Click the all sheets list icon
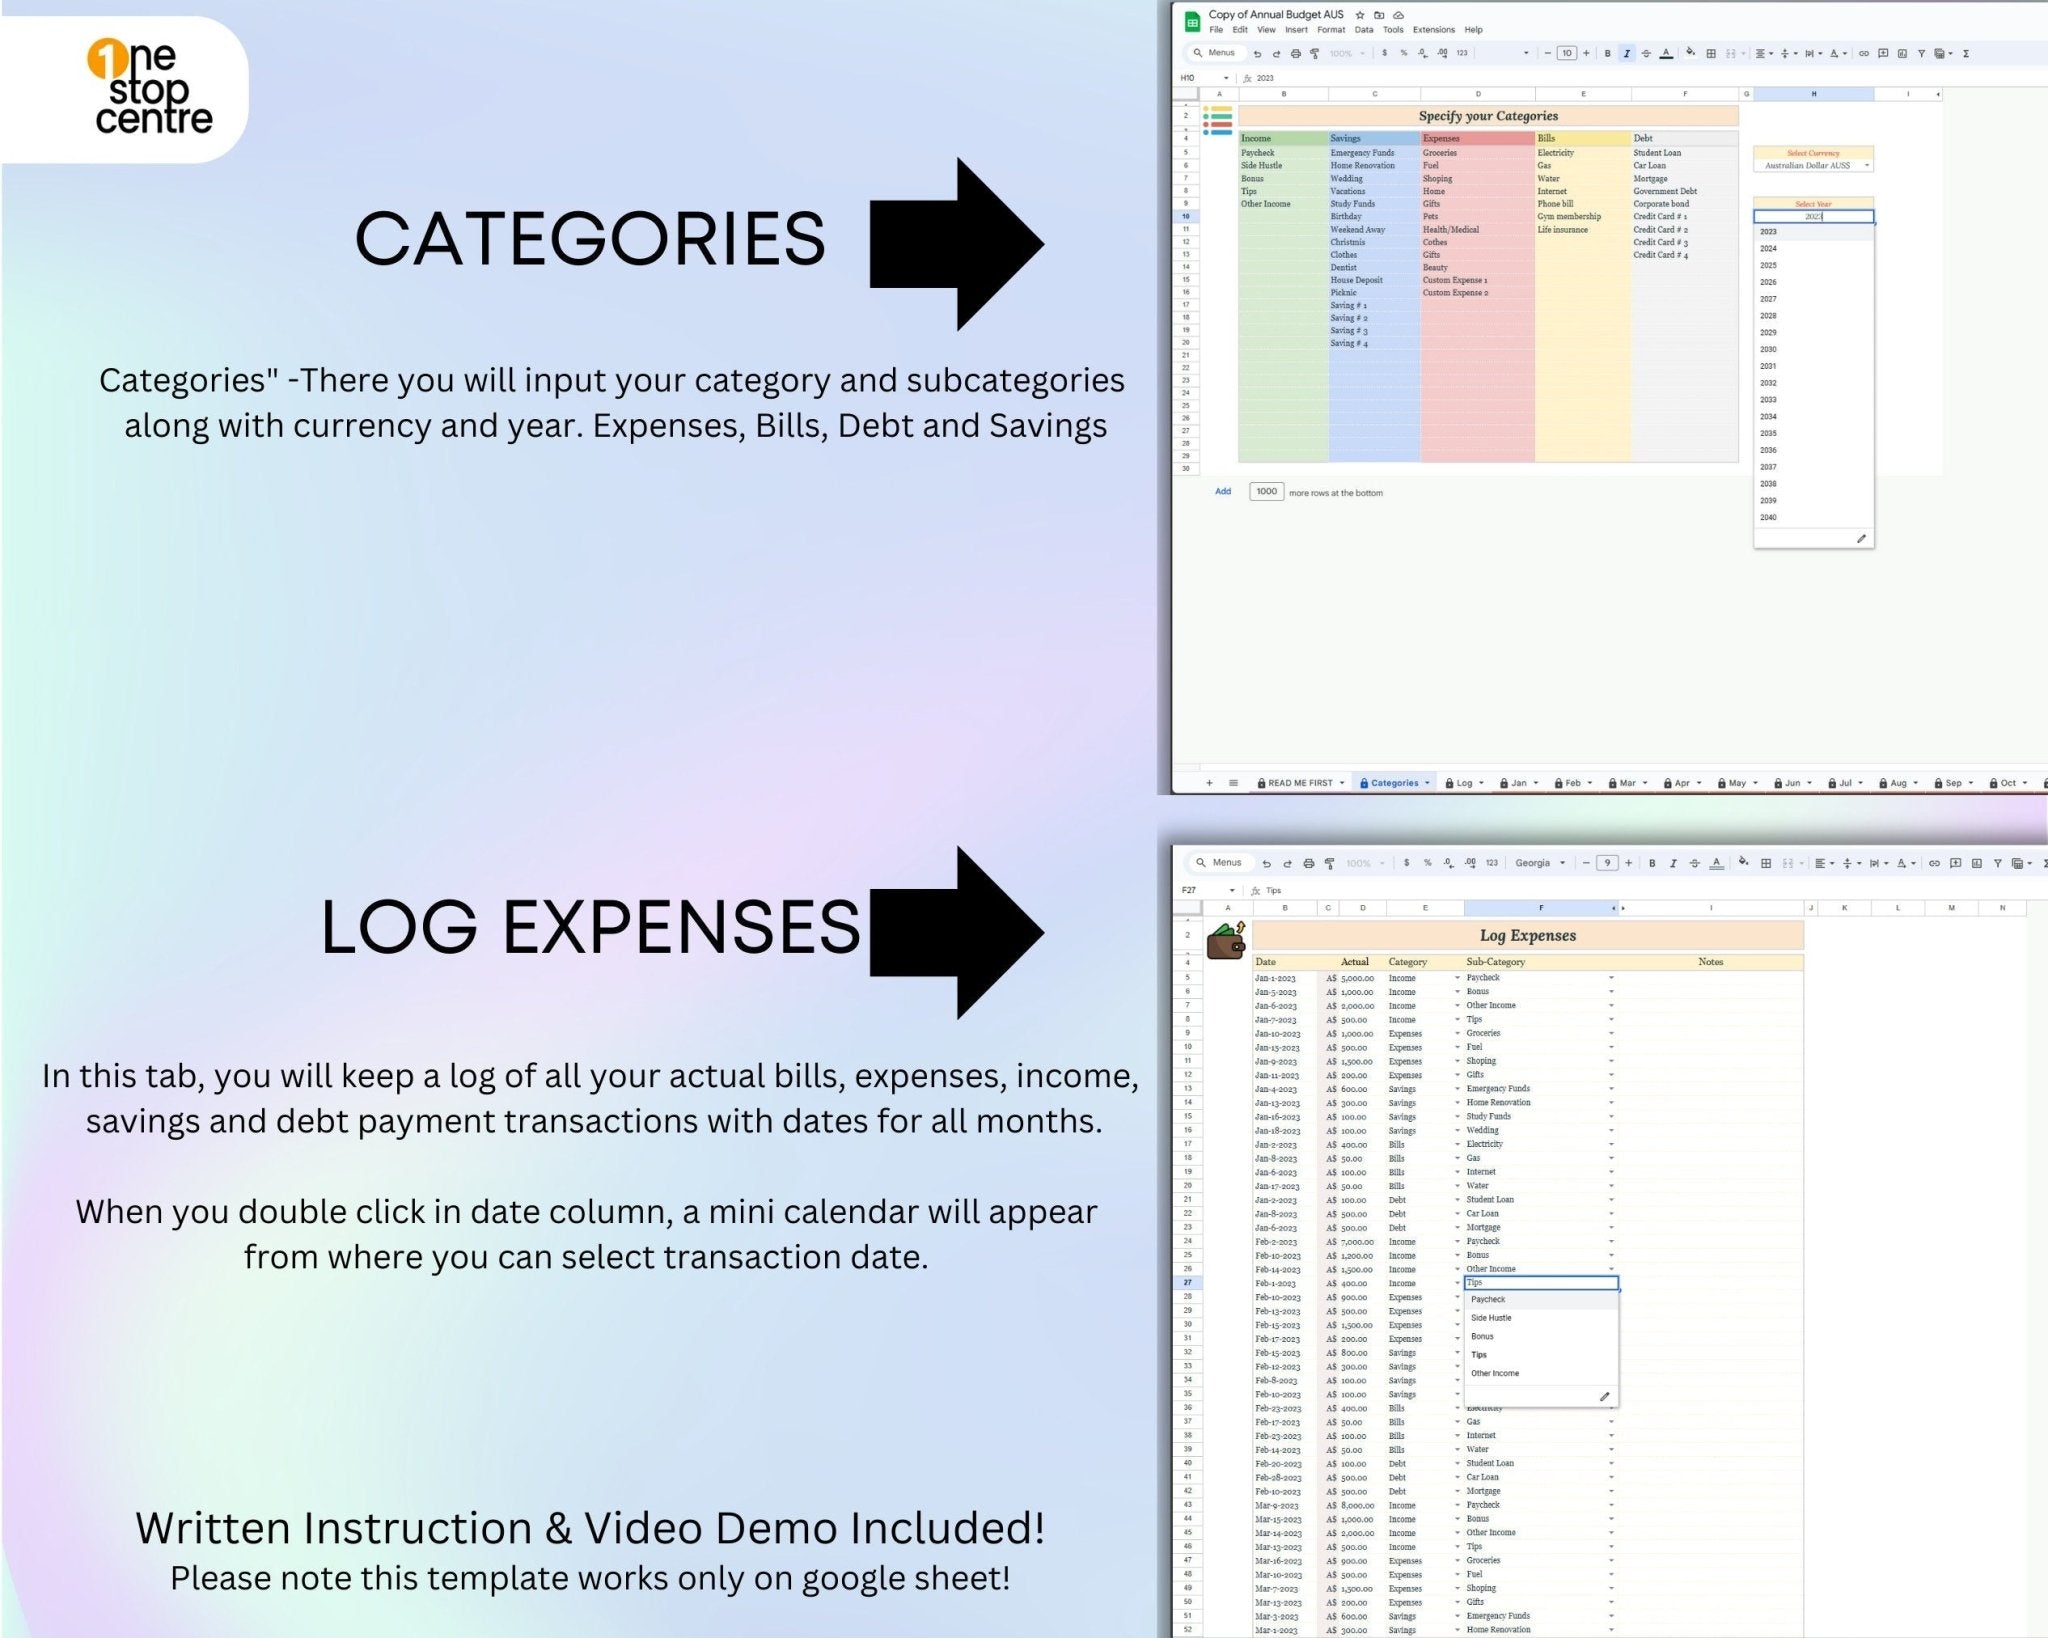This screenshot has height=1638, width=2048. click(1234, 783)
